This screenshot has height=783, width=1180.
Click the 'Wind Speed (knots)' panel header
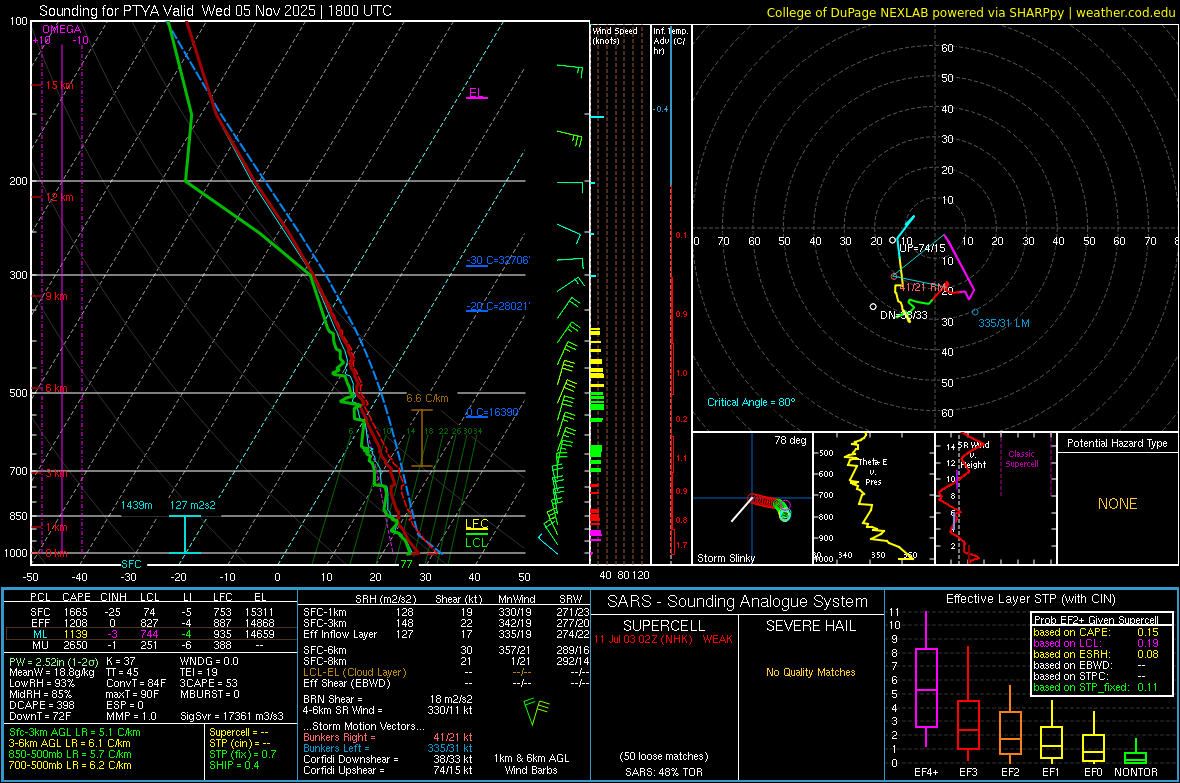614,35
